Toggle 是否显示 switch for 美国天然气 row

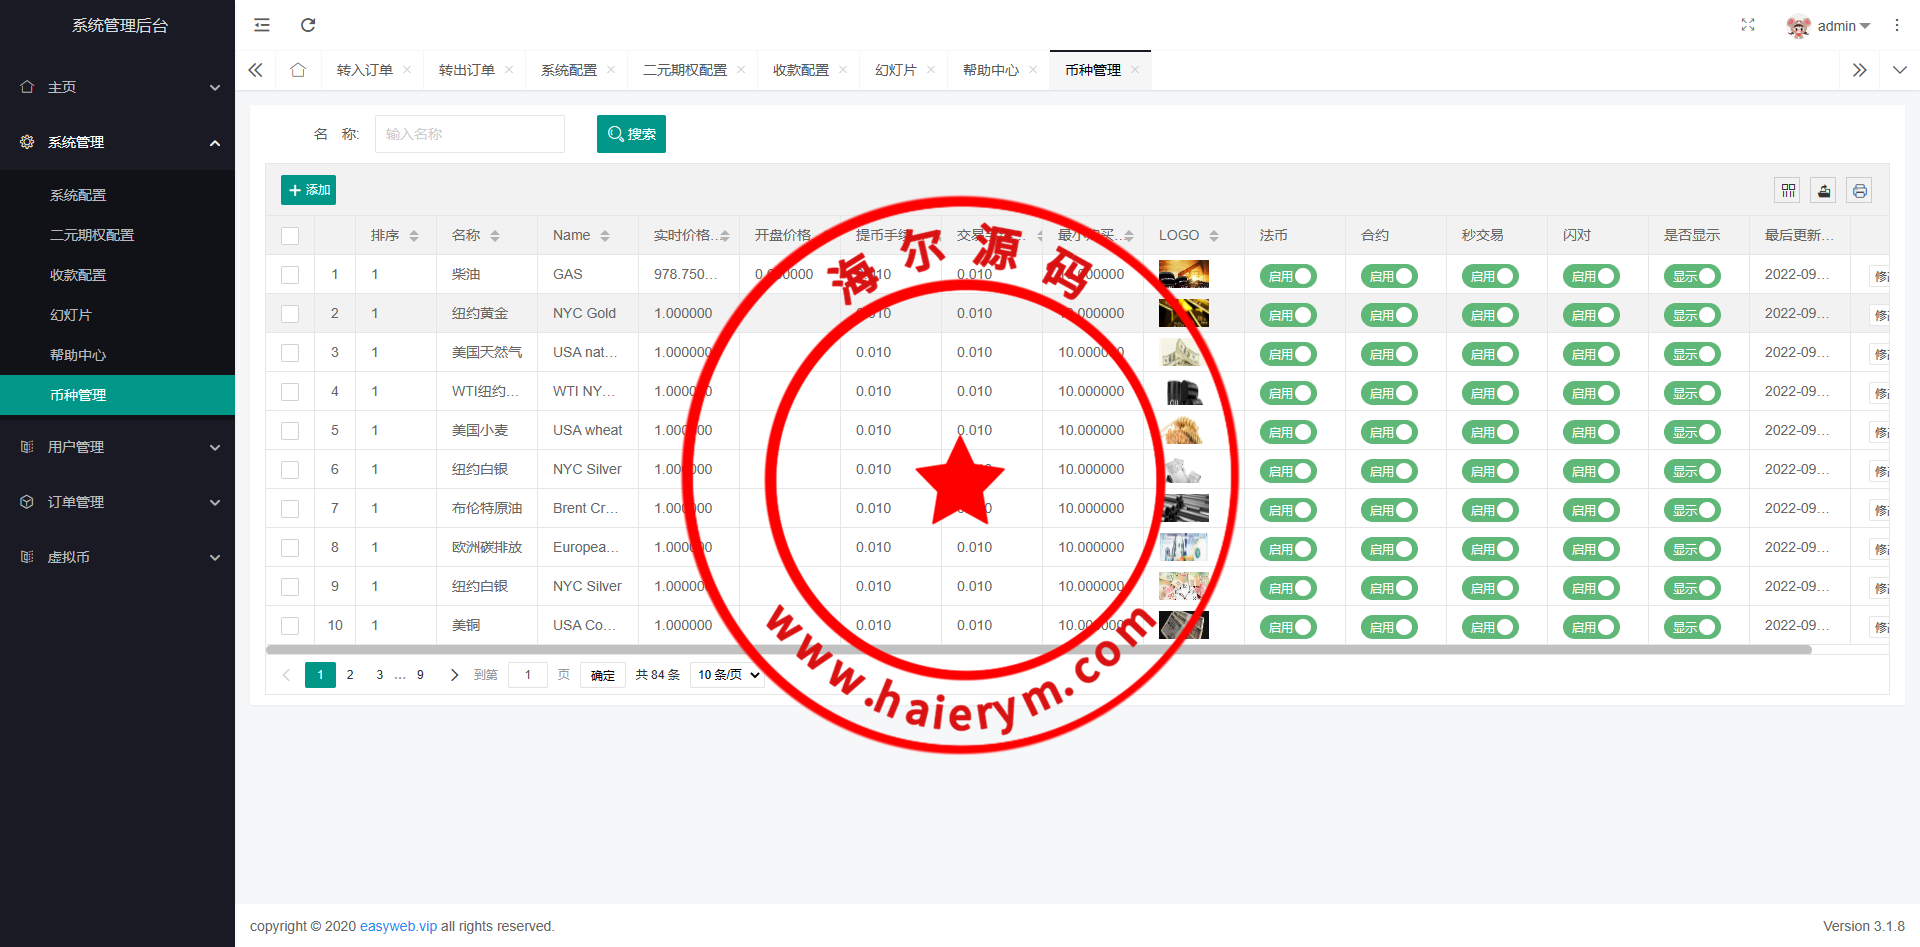tap(1693, 354)
